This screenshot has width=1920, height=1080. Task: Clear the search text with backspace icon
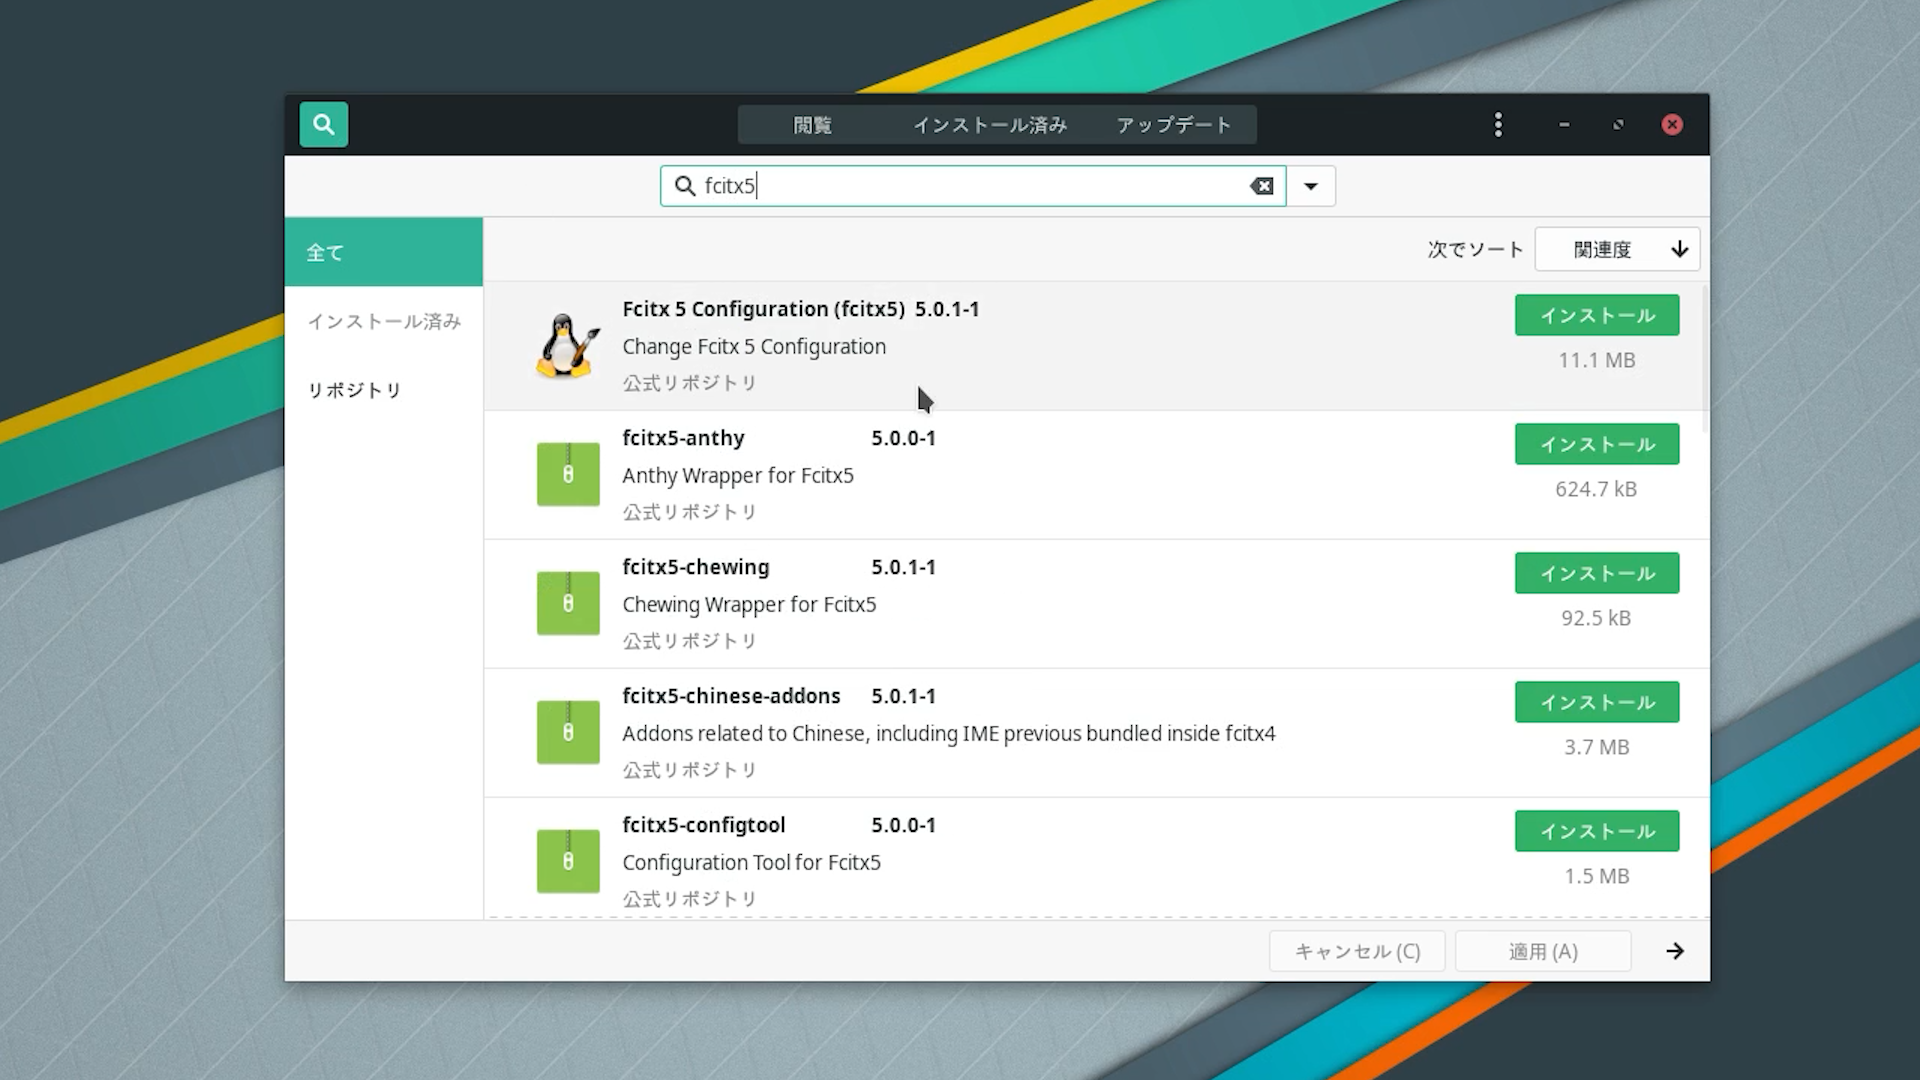1261,186
